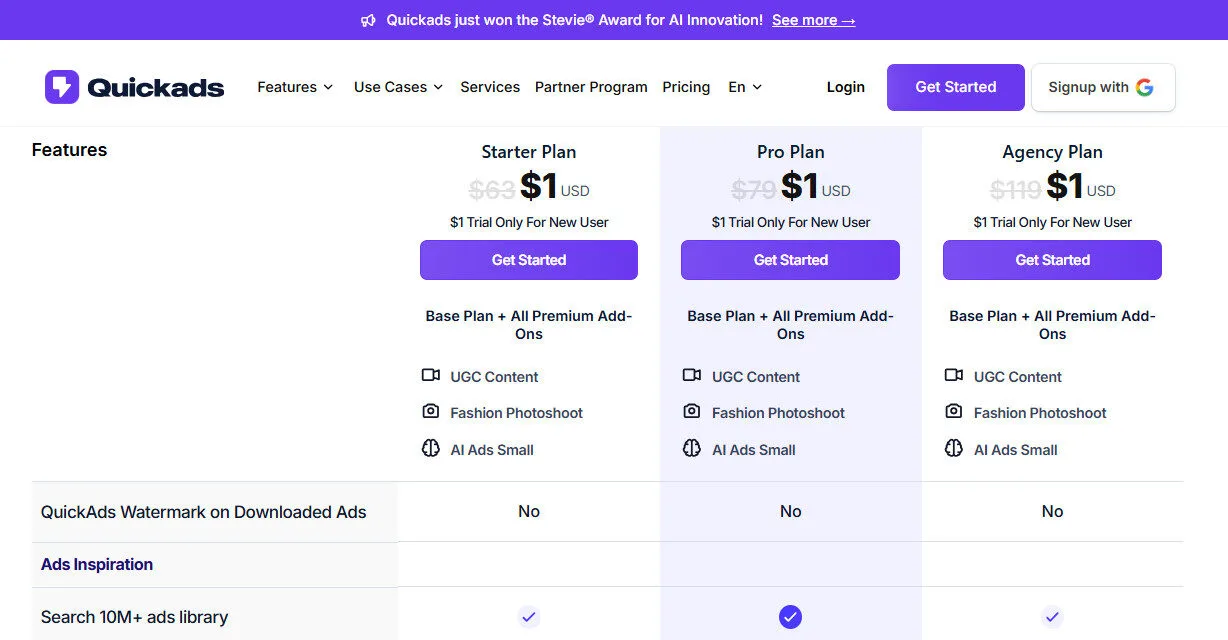Click the Google G icon in Signup button
The height and width of the screenshot is (640, 1228).
coord(1147,87)
